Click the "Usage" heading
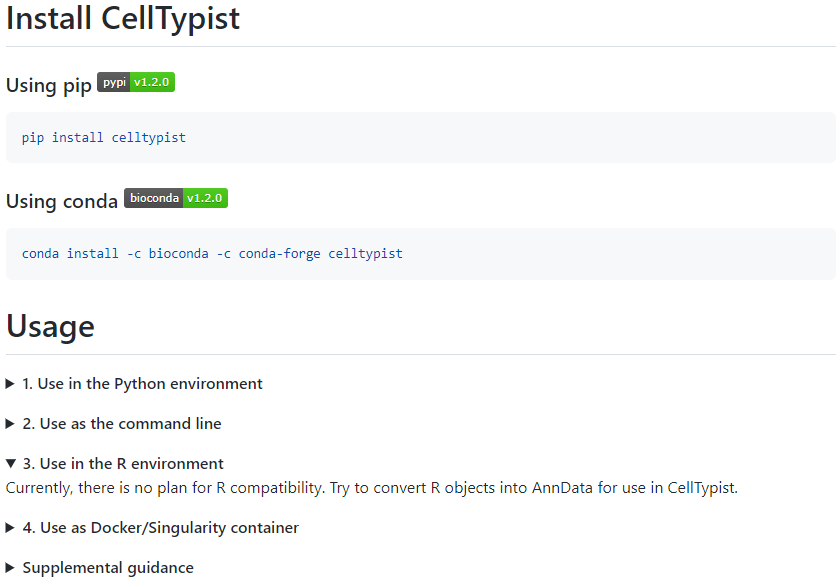The height and width of the screenshot is (587, 840). pyautogui.click(x=50, y=325)
